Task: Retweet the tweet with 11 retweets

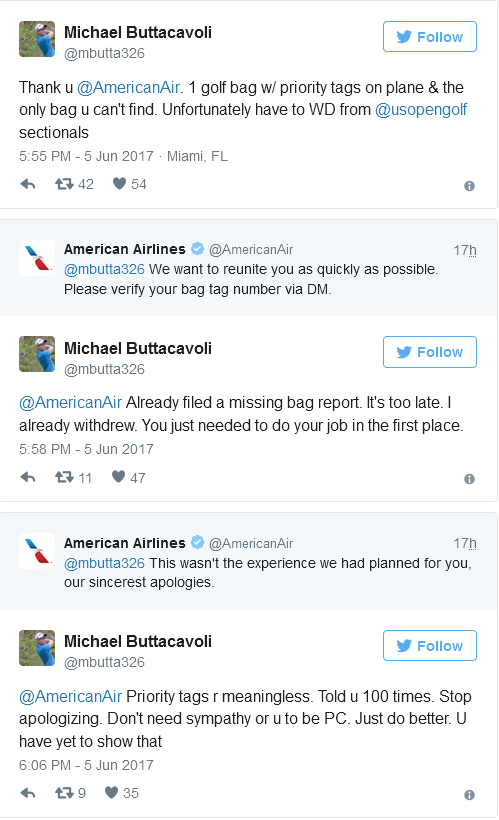Action: pyautogui.click(x=64, y=477)
